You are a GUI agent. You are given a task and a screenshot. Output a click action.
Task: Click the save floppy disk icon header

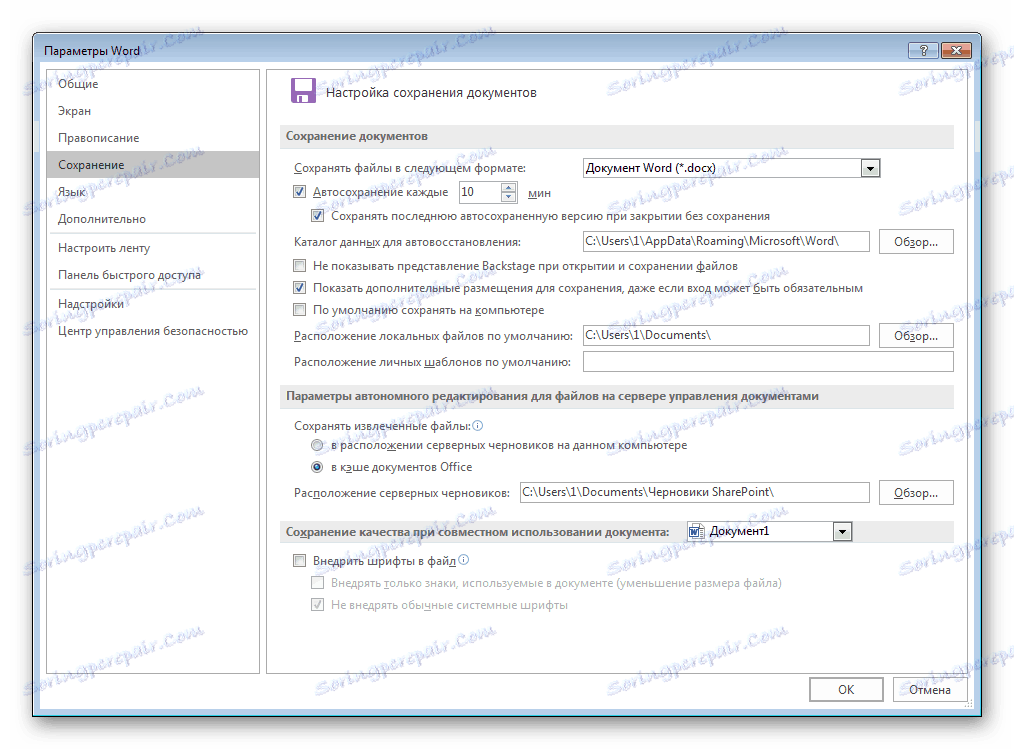(304, 90)
